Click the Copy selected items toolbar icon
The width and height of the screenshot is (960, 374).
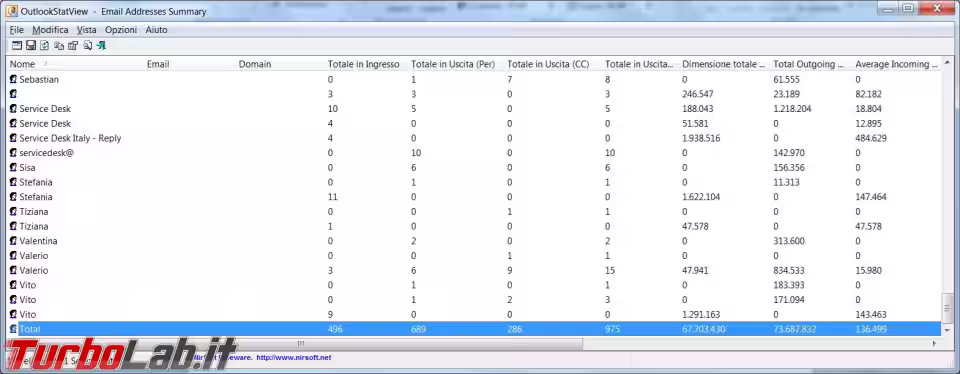click(59, 45)
